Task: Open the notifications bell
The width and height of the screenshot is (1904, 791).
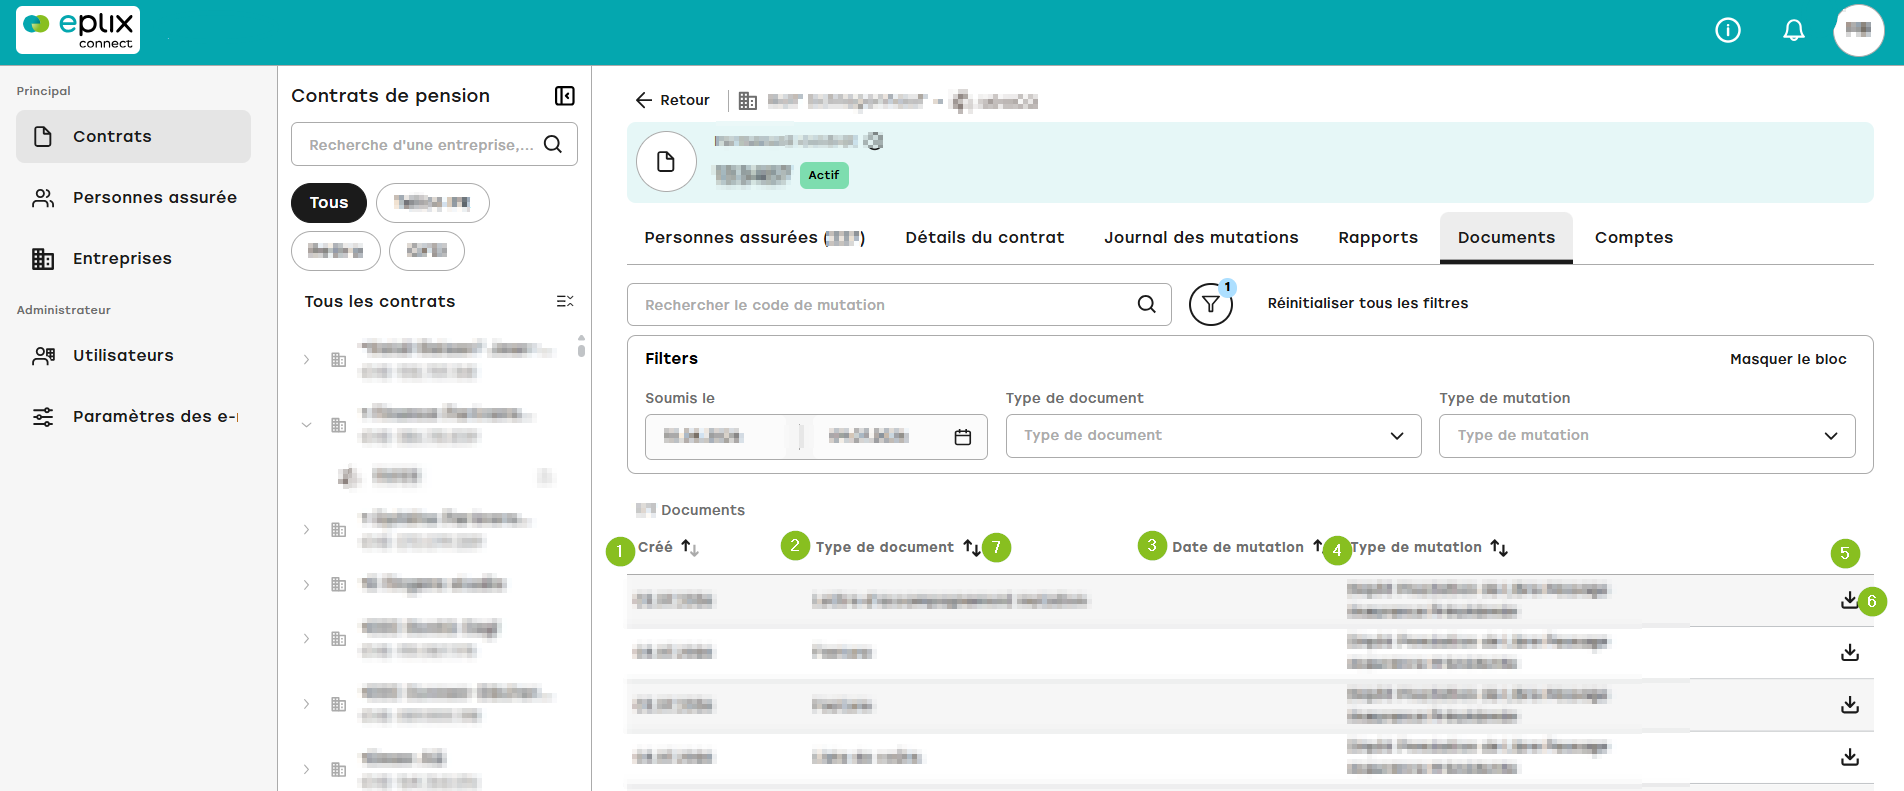Action: click(x=1794, y=31)
